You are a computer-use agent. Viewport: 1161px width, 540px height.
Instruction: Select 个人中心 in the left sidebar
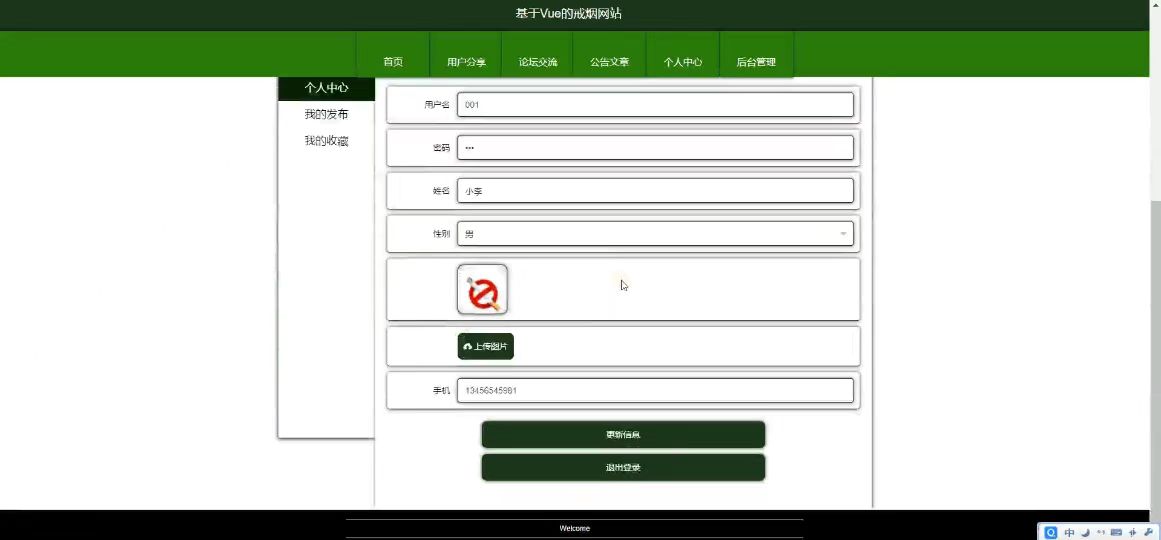click(327, 87)
